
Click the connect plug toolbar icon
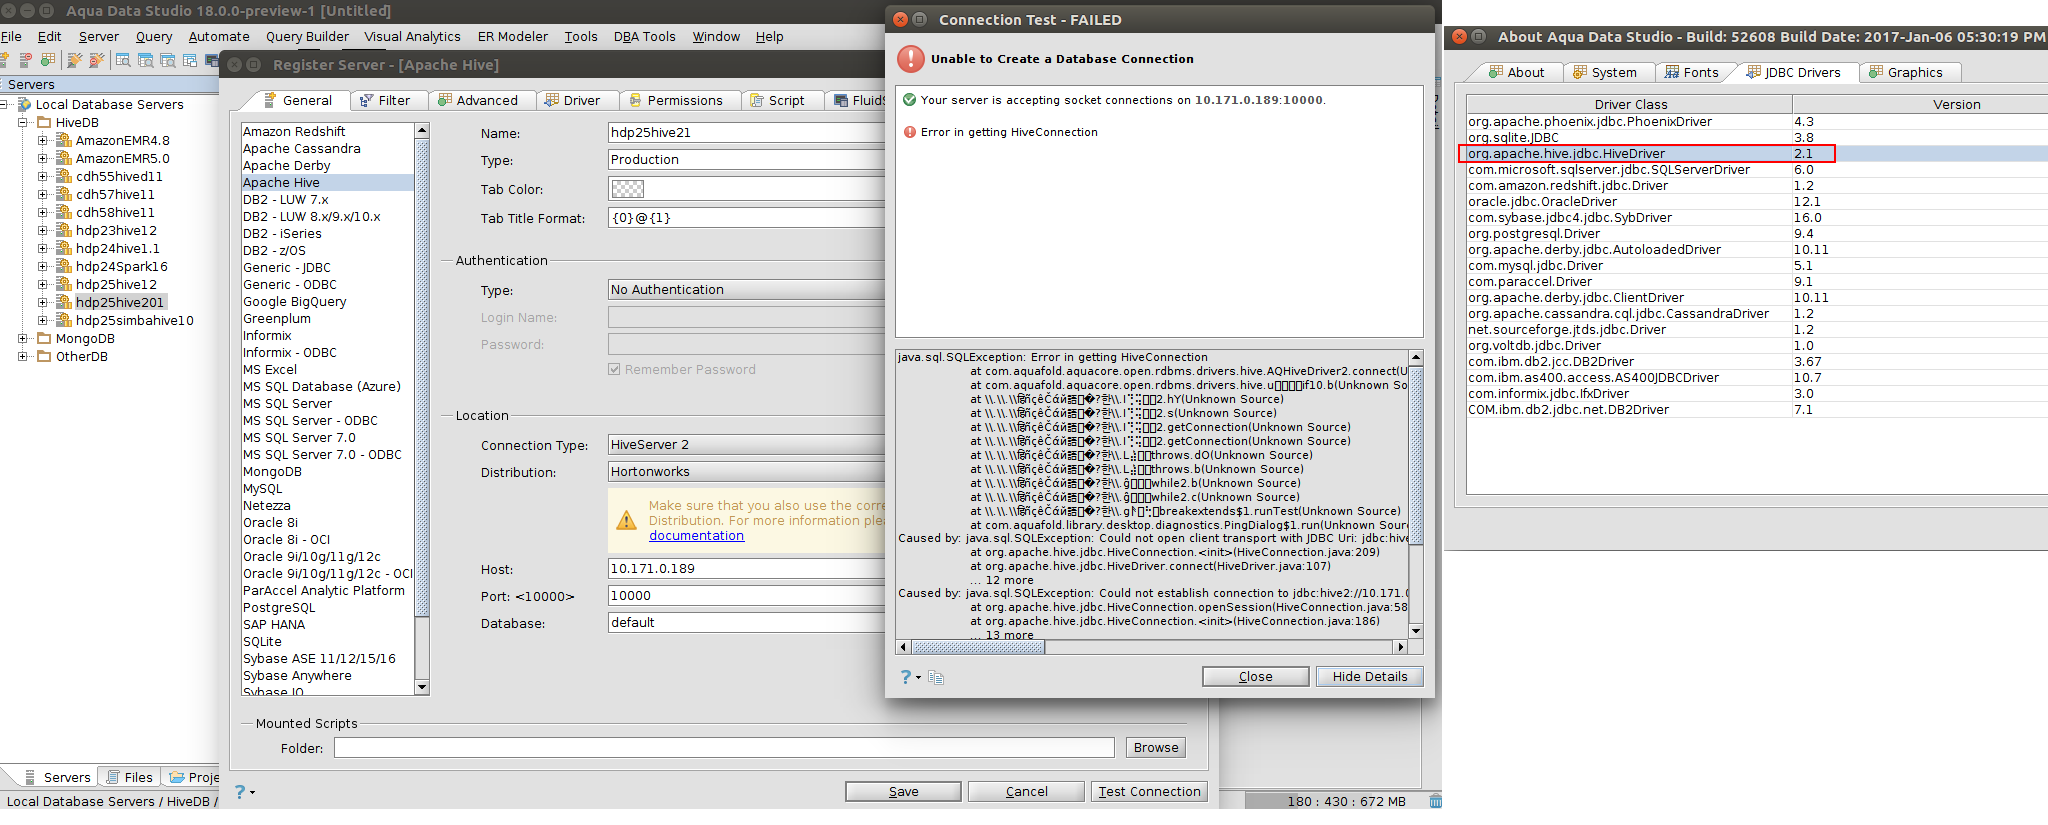pyautogui.click(x=74, y=60)
